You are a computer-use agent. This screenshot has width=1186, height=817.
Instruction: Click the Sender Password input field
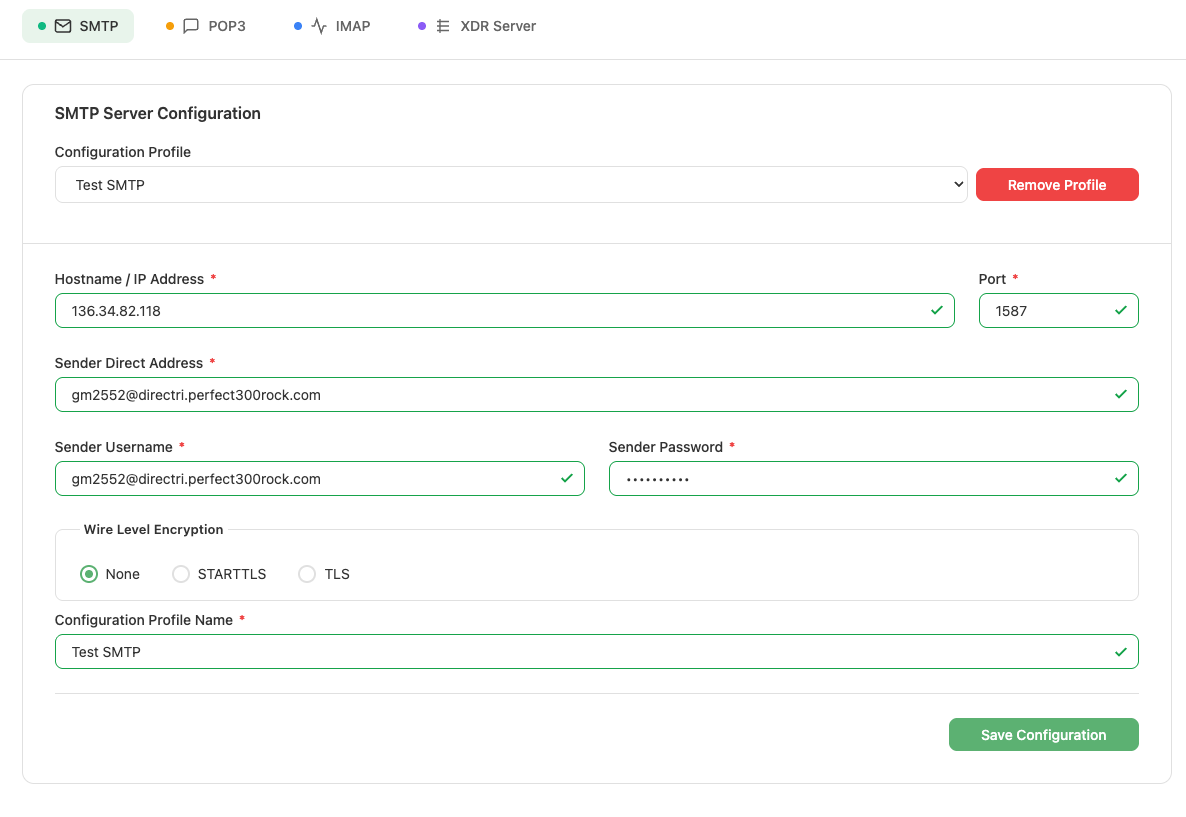[x=874, y=478]
